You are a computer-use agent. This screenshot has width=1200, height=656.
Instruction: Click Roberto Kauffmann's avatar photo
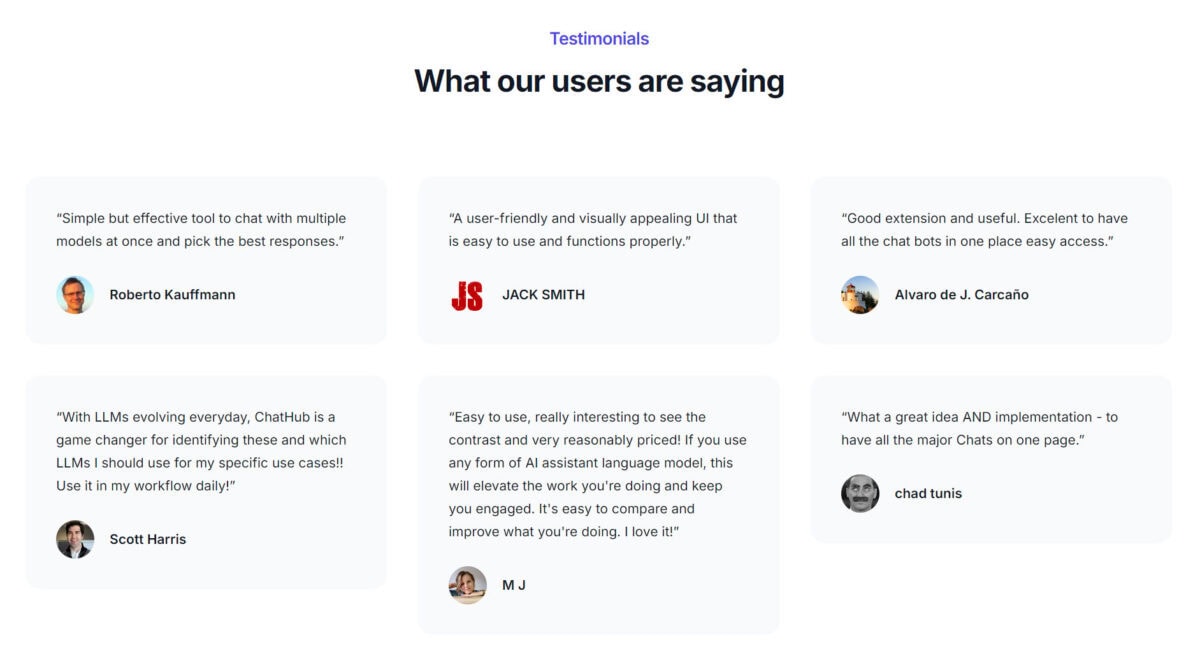[75, 295]
